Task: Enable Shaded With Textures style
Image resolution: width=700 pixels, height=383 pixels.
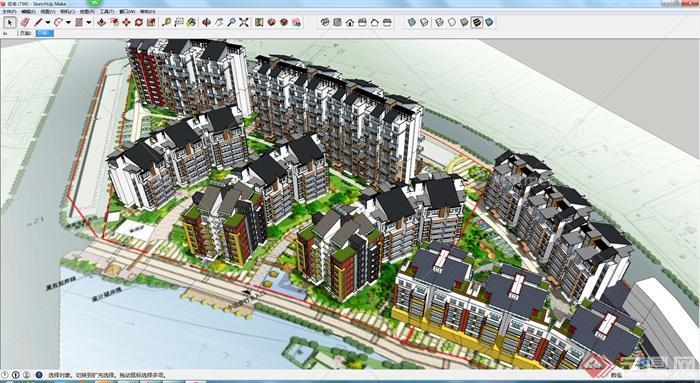Action: 477,22
